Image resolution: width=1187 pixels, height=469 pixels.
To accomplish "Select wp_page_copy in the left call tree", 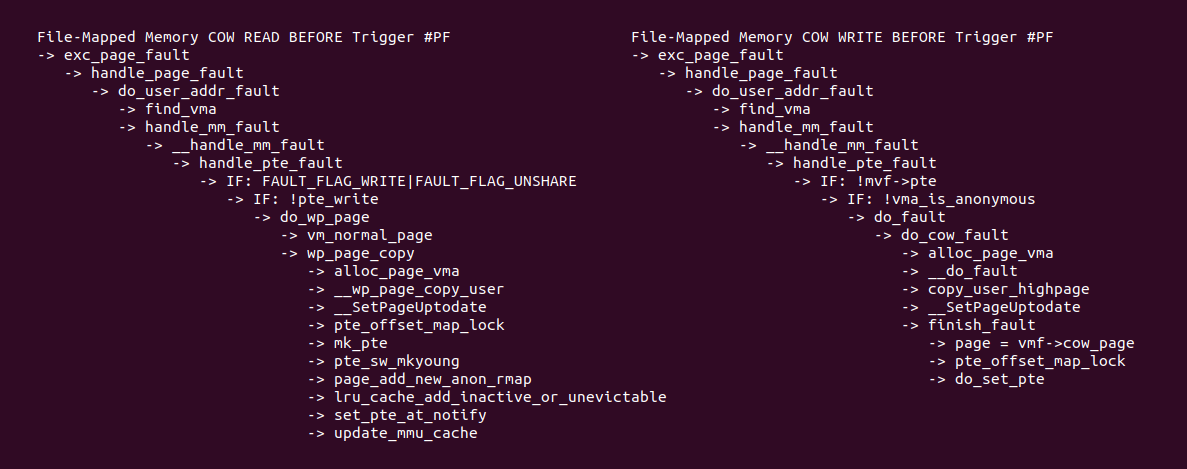I will pos(360,253).
